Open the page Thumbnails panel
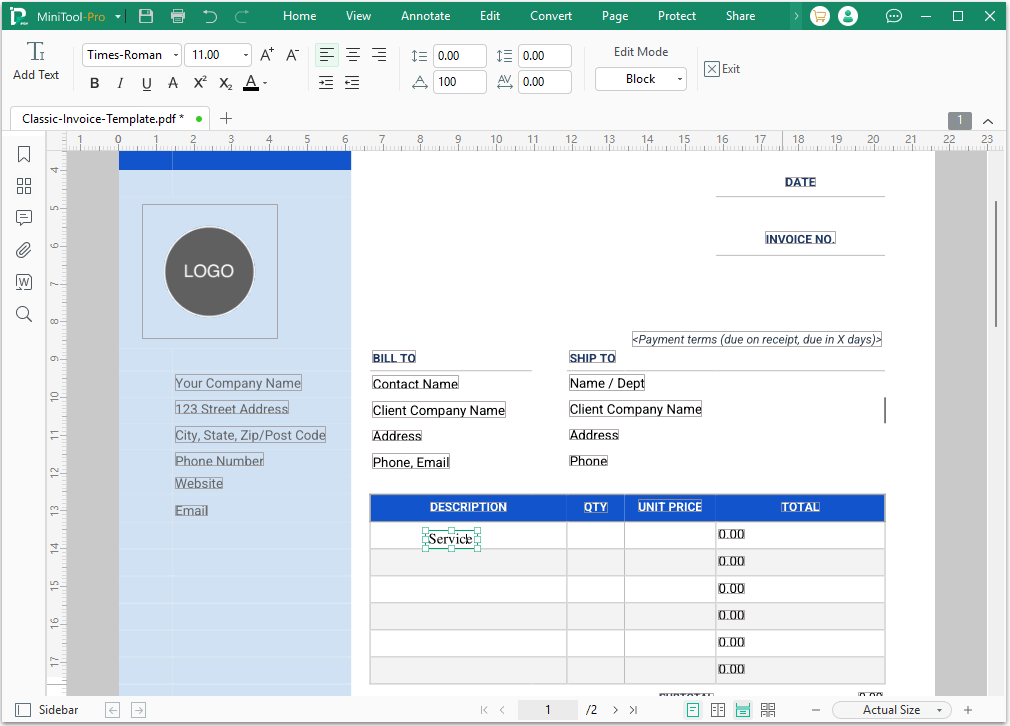Viewport: 1010px width, 726px height. coord(24,186)
